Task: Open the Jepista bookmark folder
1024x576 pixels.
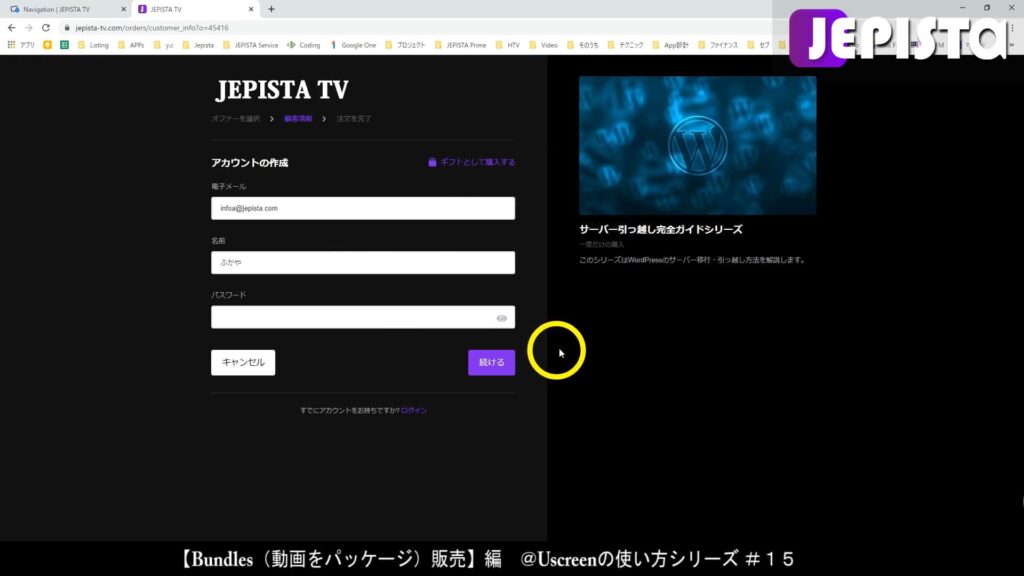Action: (199, 45)
